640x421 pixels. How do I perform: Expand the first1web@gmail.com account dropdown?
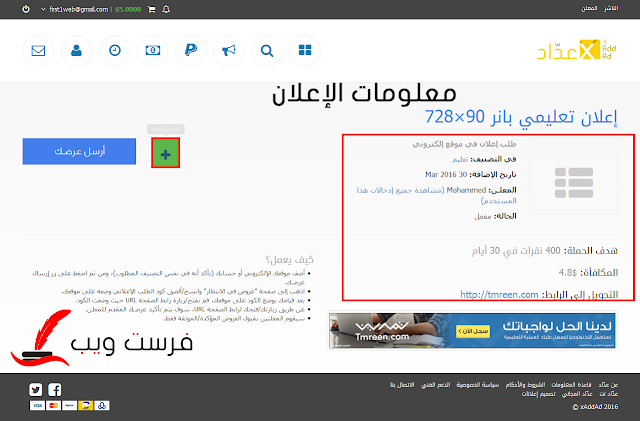tap(74, 9)
